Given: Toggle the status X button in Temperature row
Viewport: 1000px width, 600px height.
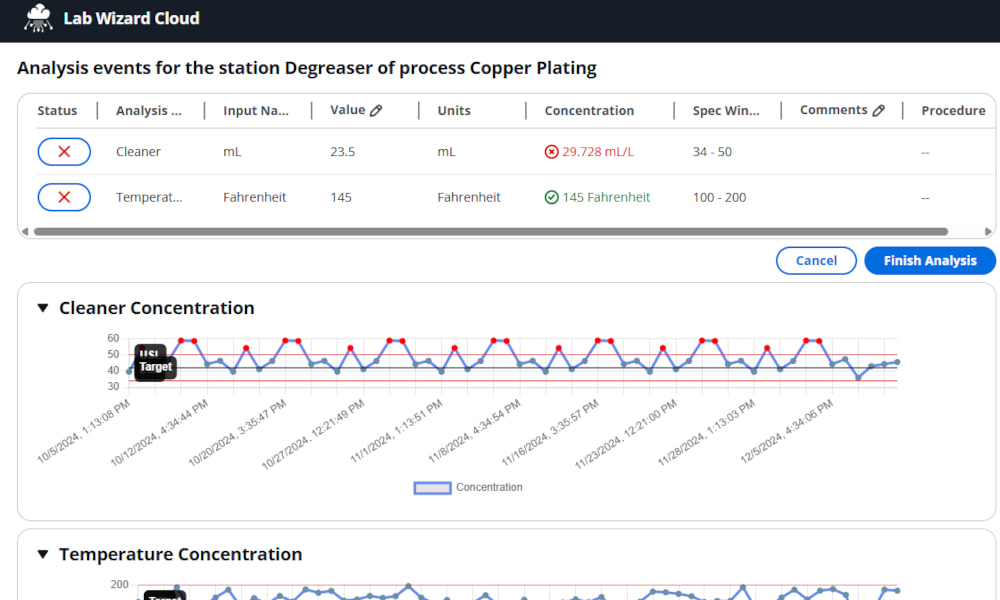Looking at the screenshot, I should pyautogui.click(x=64, y=198).
